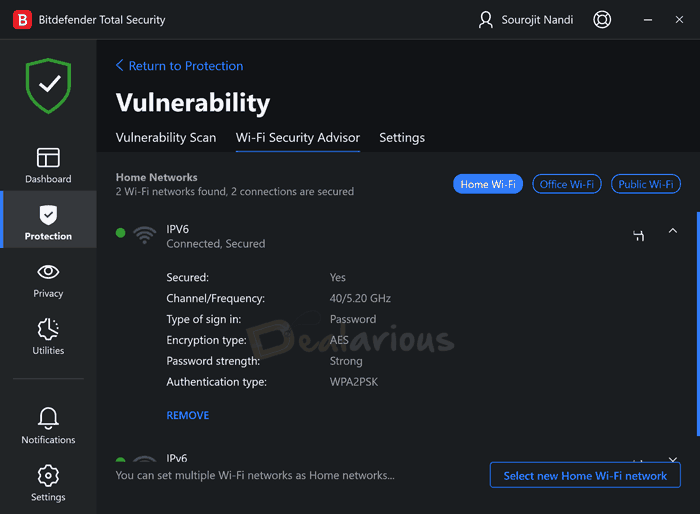Switch to the Settings tab
Viewport: 700px width, 514px height.
tap(402, 138)
